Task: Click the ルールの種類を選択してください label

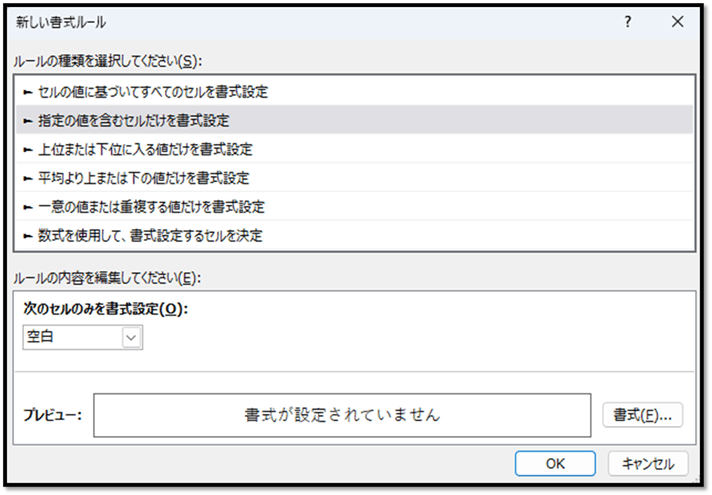Action: click(x=114, y=61)
